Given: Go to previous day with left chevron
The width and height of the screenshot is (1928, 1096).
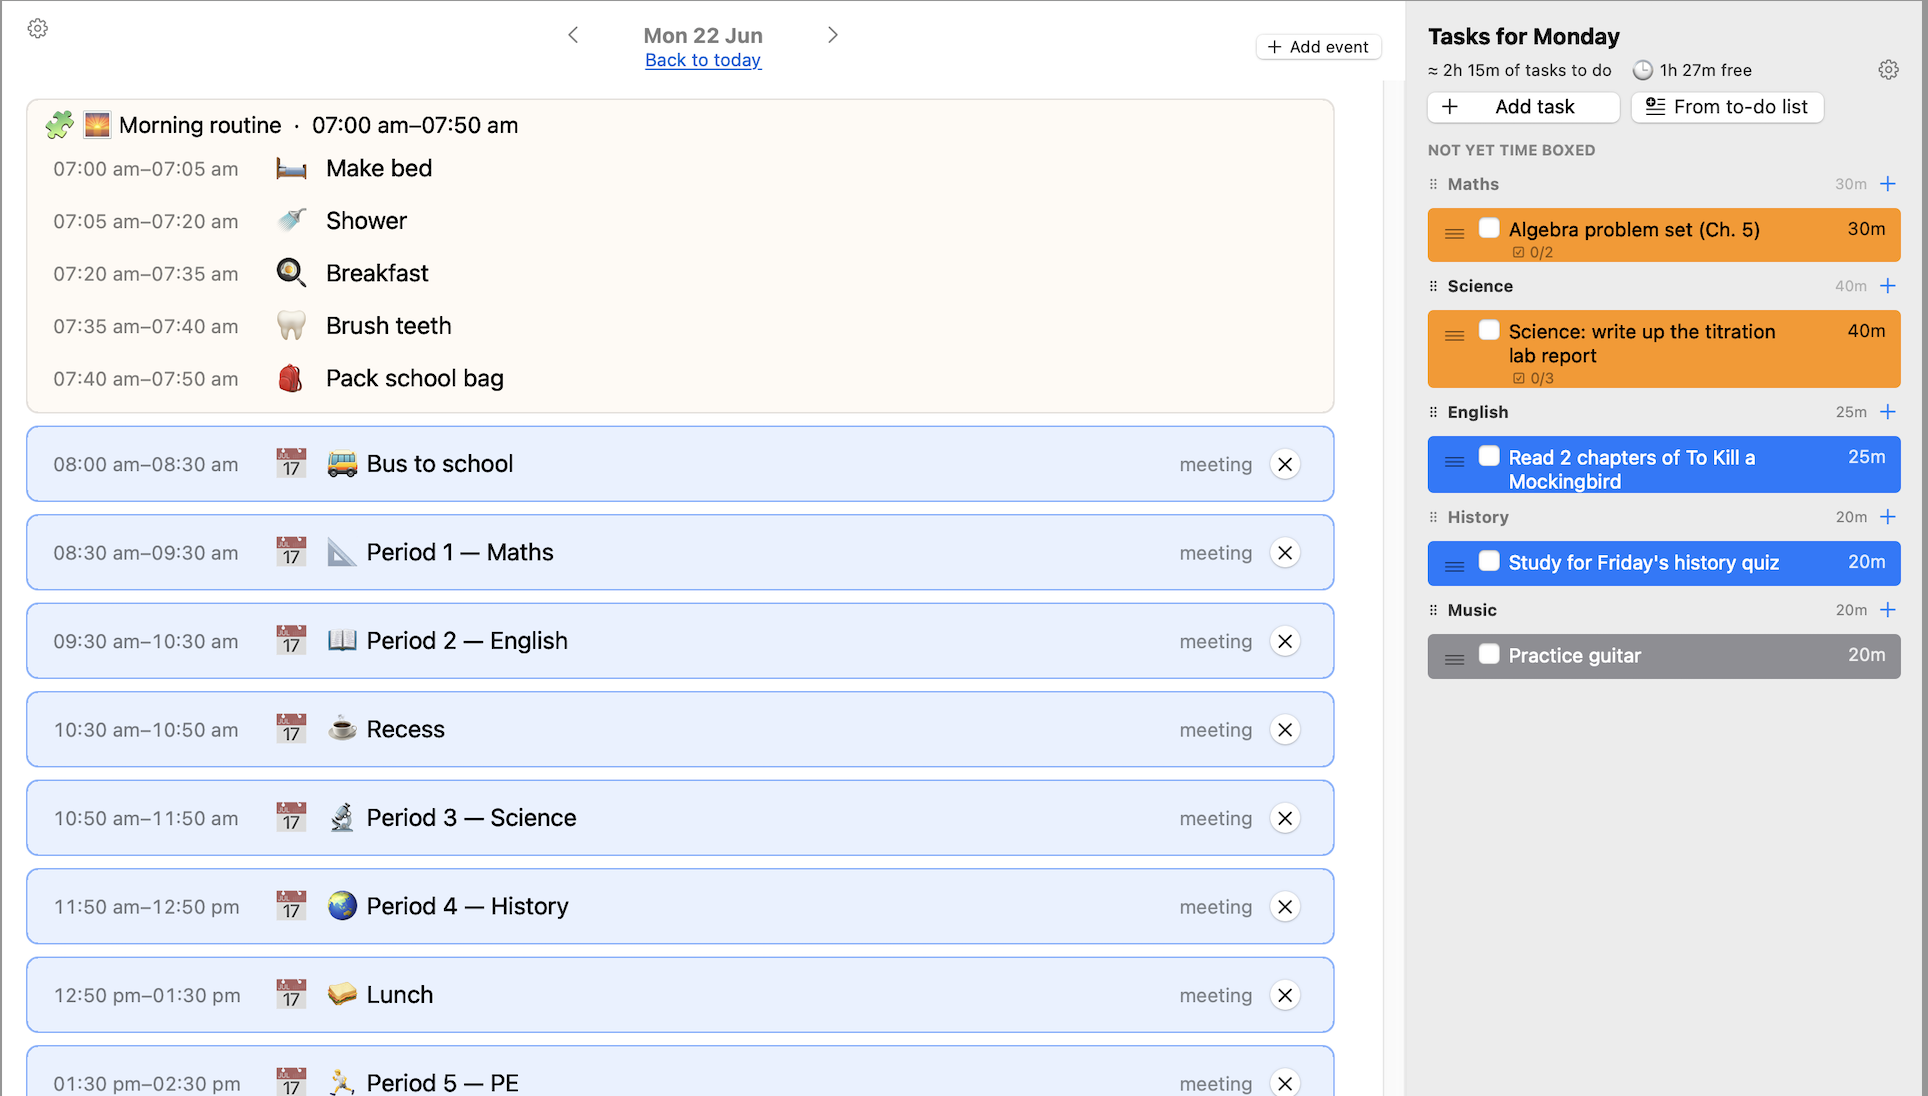Looking at the screenshot, I should tap(573, 35).
